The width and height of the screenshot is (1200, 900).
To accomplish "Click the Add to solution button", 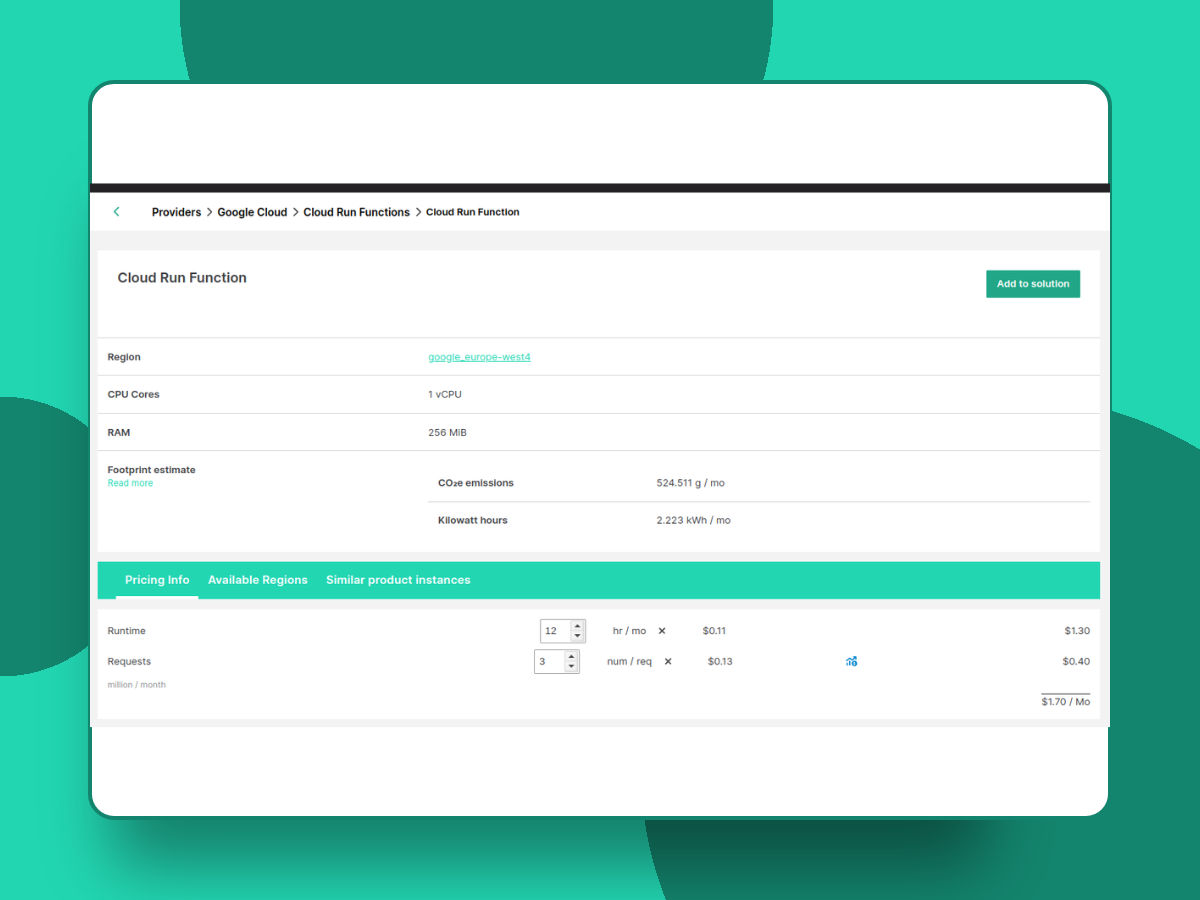I will pos(1033,284).
